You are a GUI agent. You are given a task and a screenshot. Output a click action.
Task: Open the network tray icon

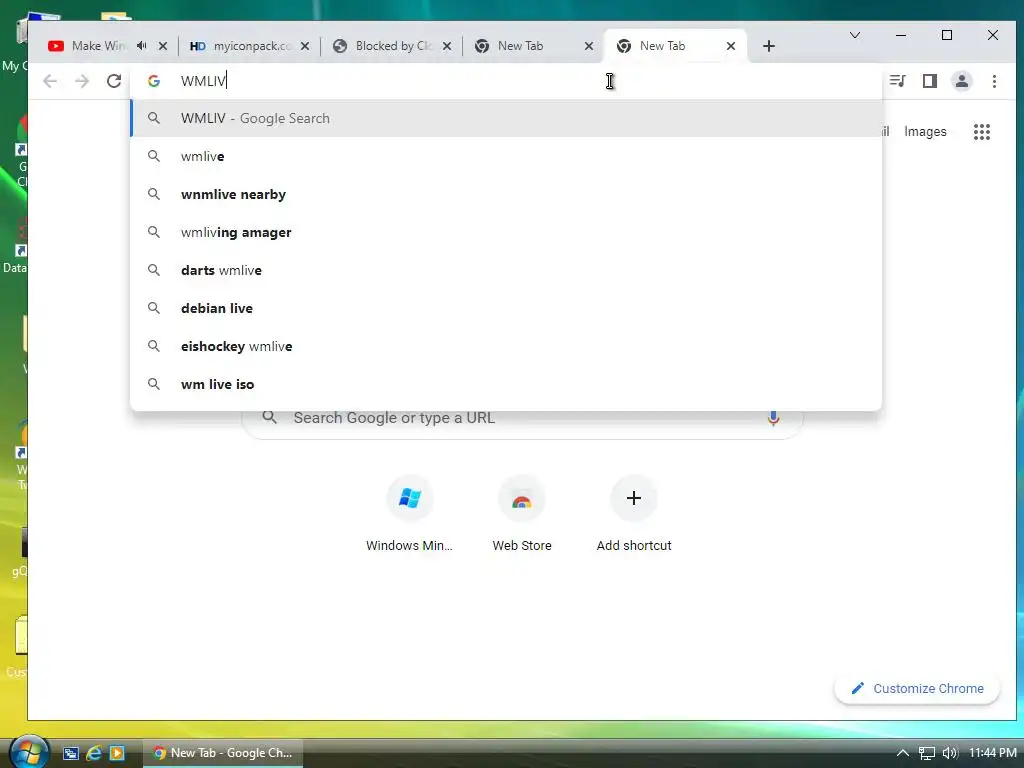927,753
